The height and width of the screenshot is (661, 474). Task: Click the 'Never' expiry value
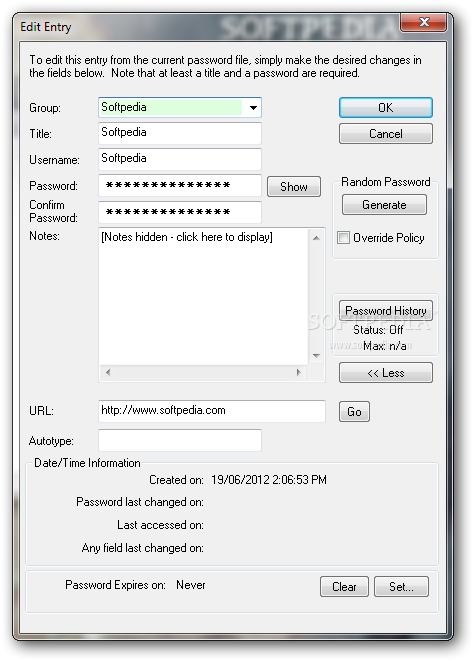coord(191,585)
